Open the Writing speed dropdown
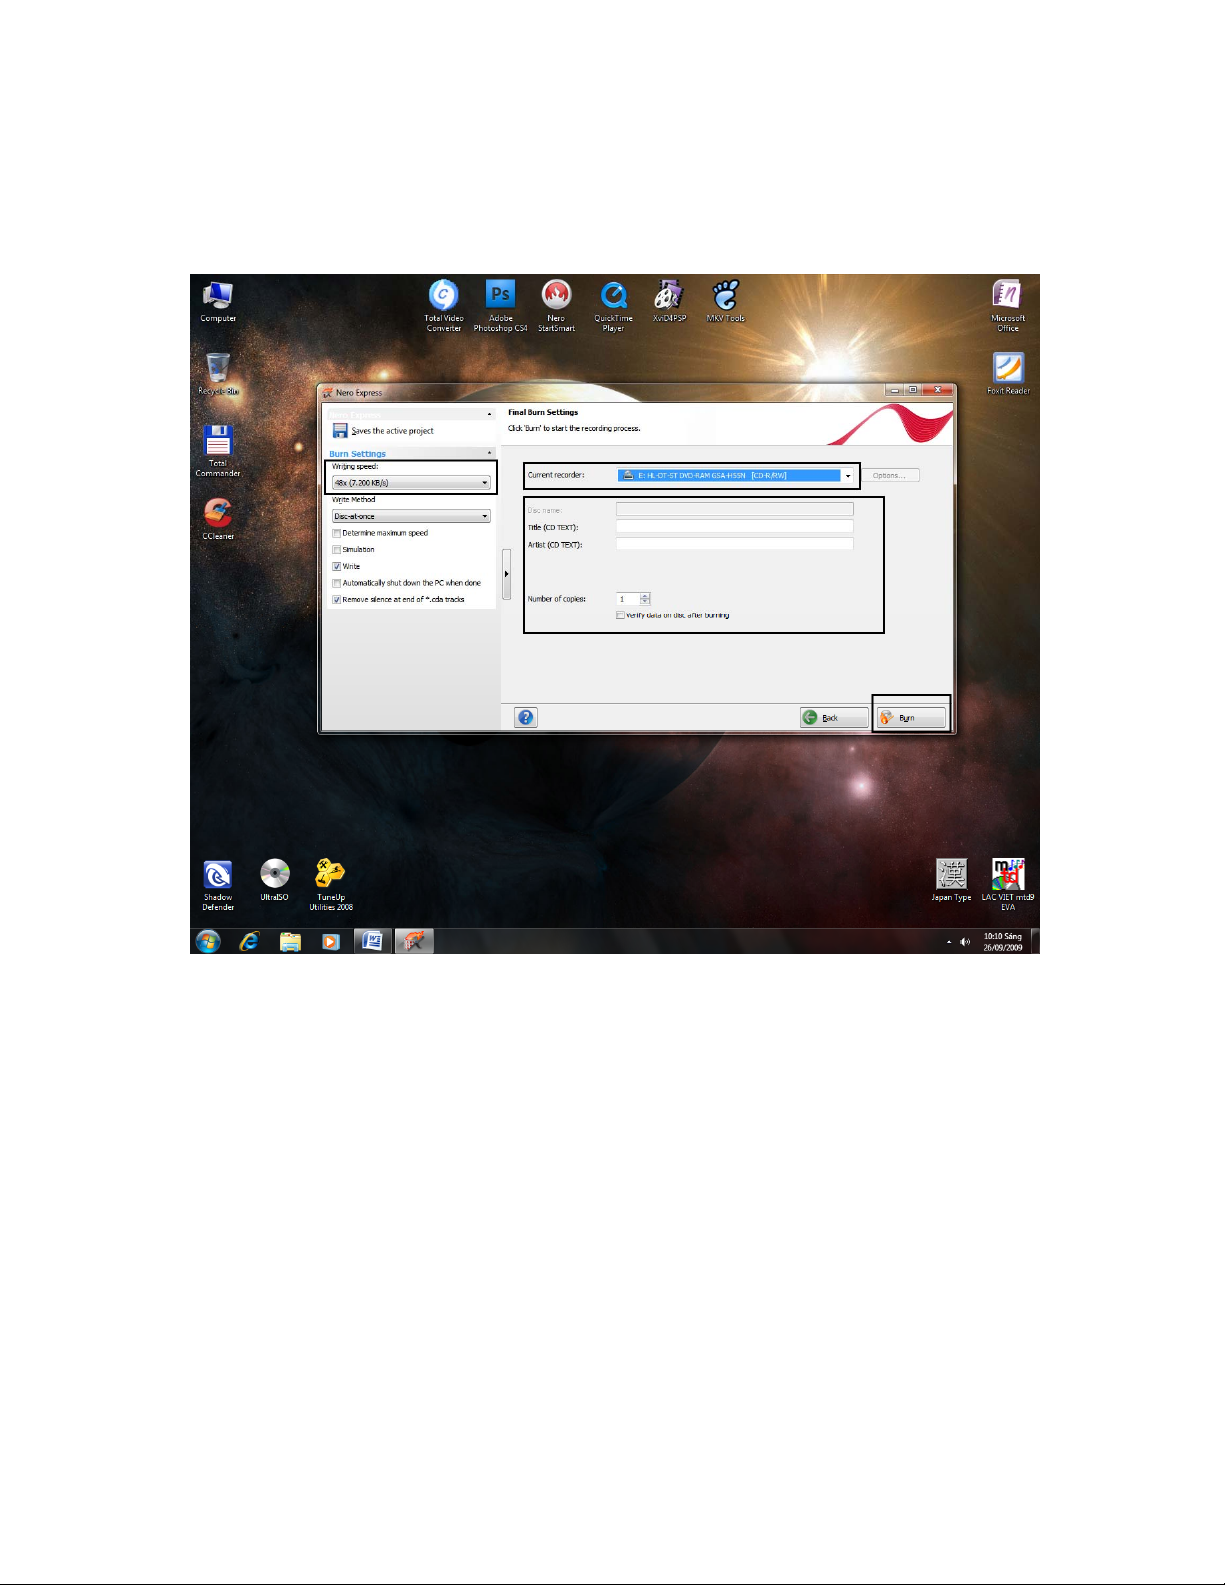 click(x=485, y=483)
